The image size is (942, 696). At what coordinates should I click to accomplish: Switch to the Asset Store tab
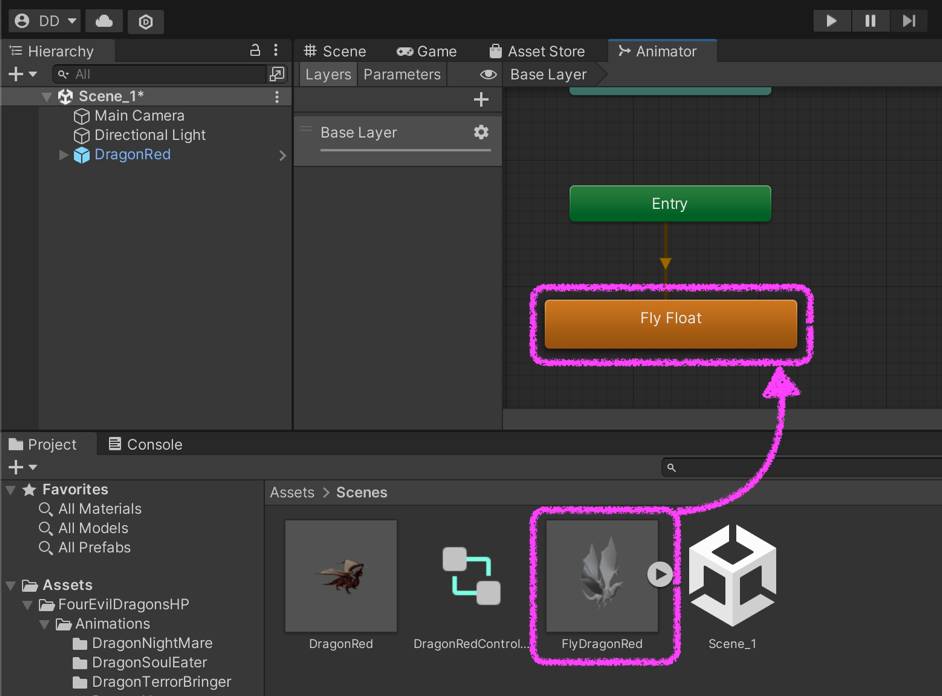[537, 51]
